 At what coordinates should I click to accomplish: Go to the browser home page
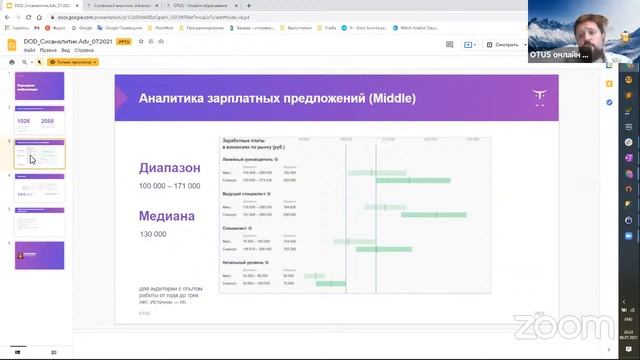click(x=39, y=17)
